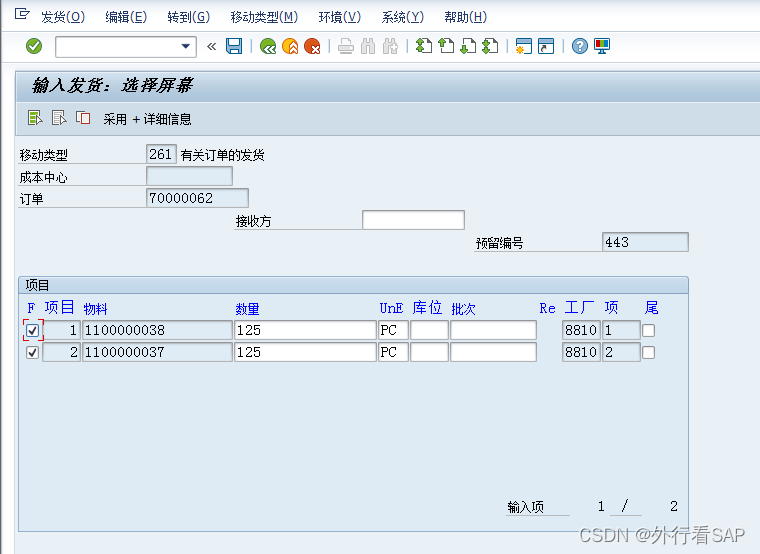Viewport: 760px width, 554px height.
Task: Click the green Enter checkmark icon
Action: point(34,47)
